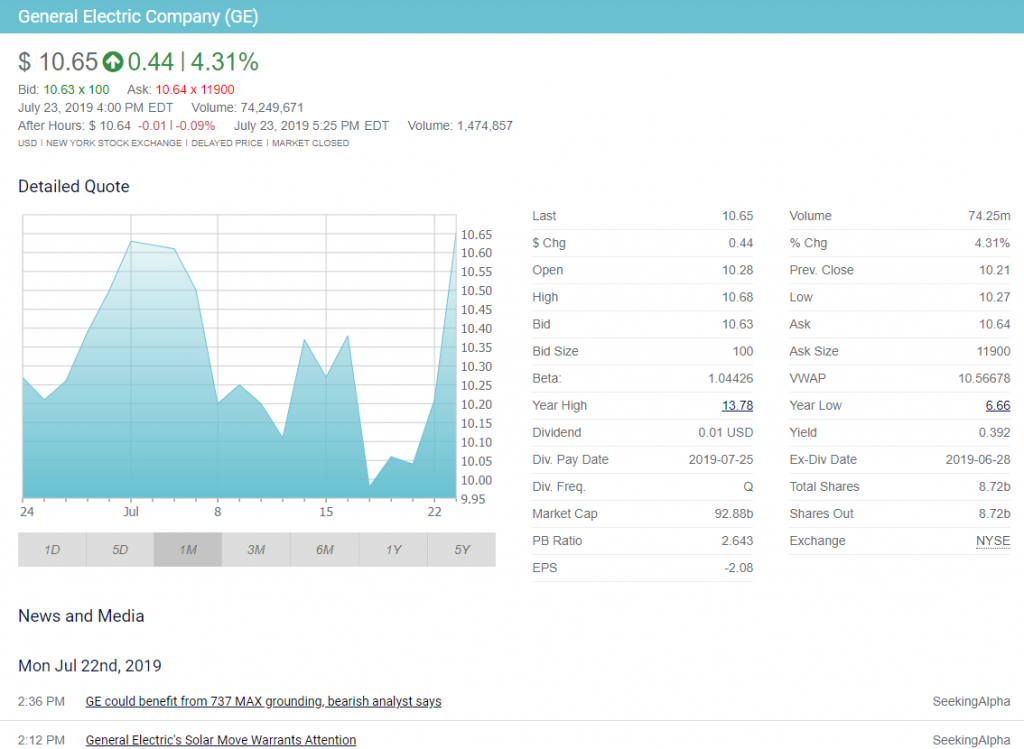Select the 1D chart range tab
Viewport: 1024px width, 749px height.
[52, 549]
